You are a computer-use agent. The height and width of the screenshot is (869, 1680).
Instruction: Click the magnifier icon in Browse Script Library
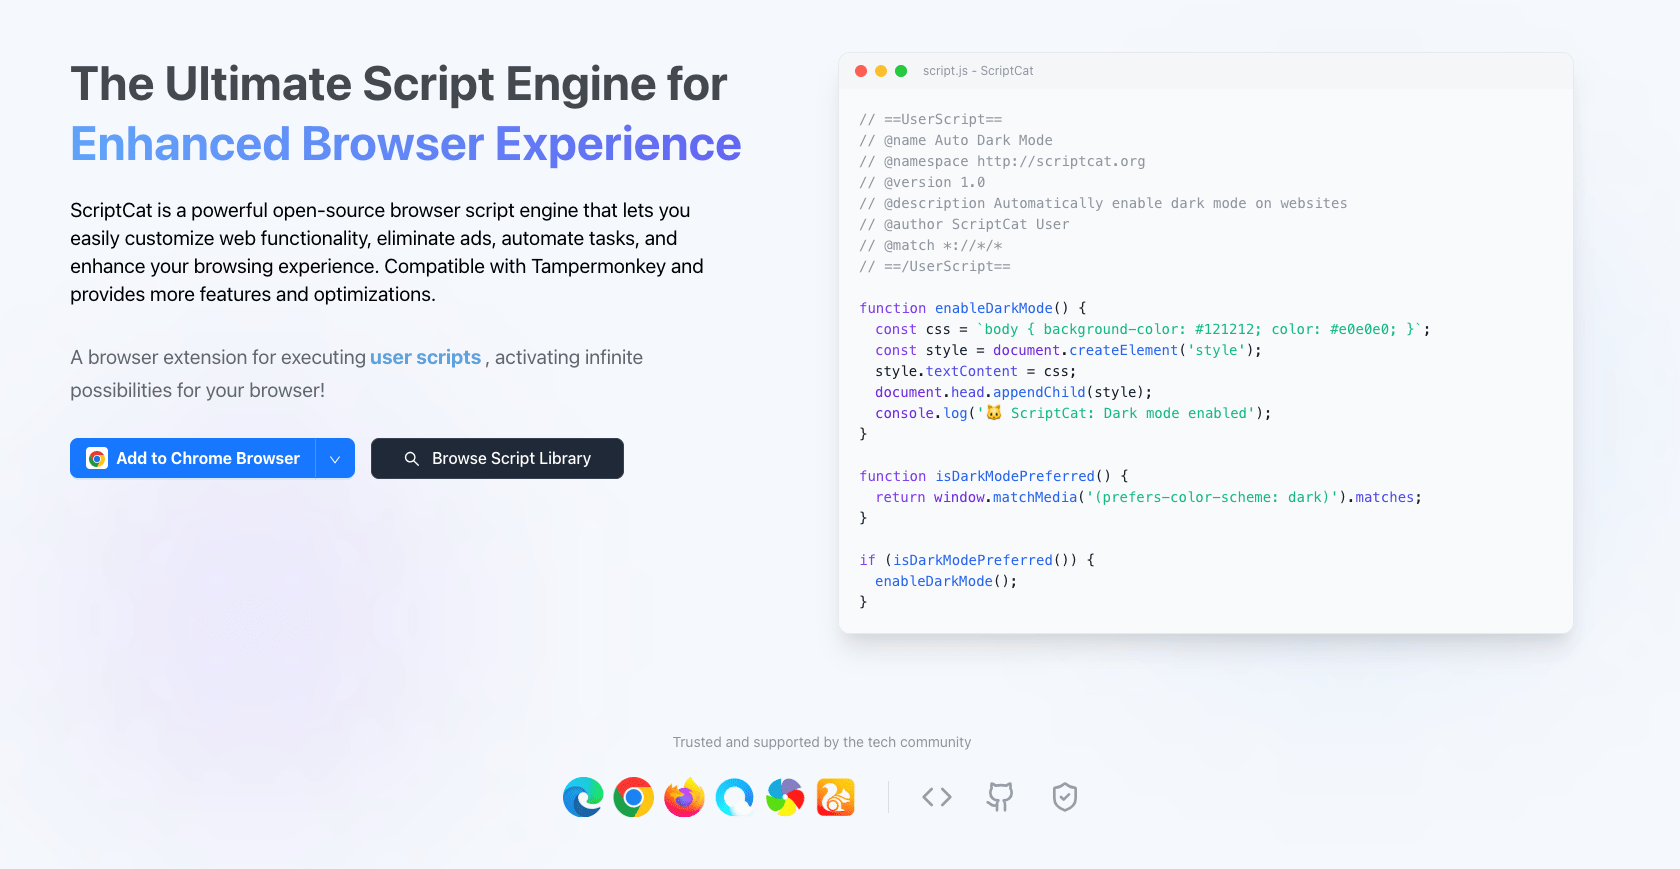pyautogui.click(x=411, y=458)
